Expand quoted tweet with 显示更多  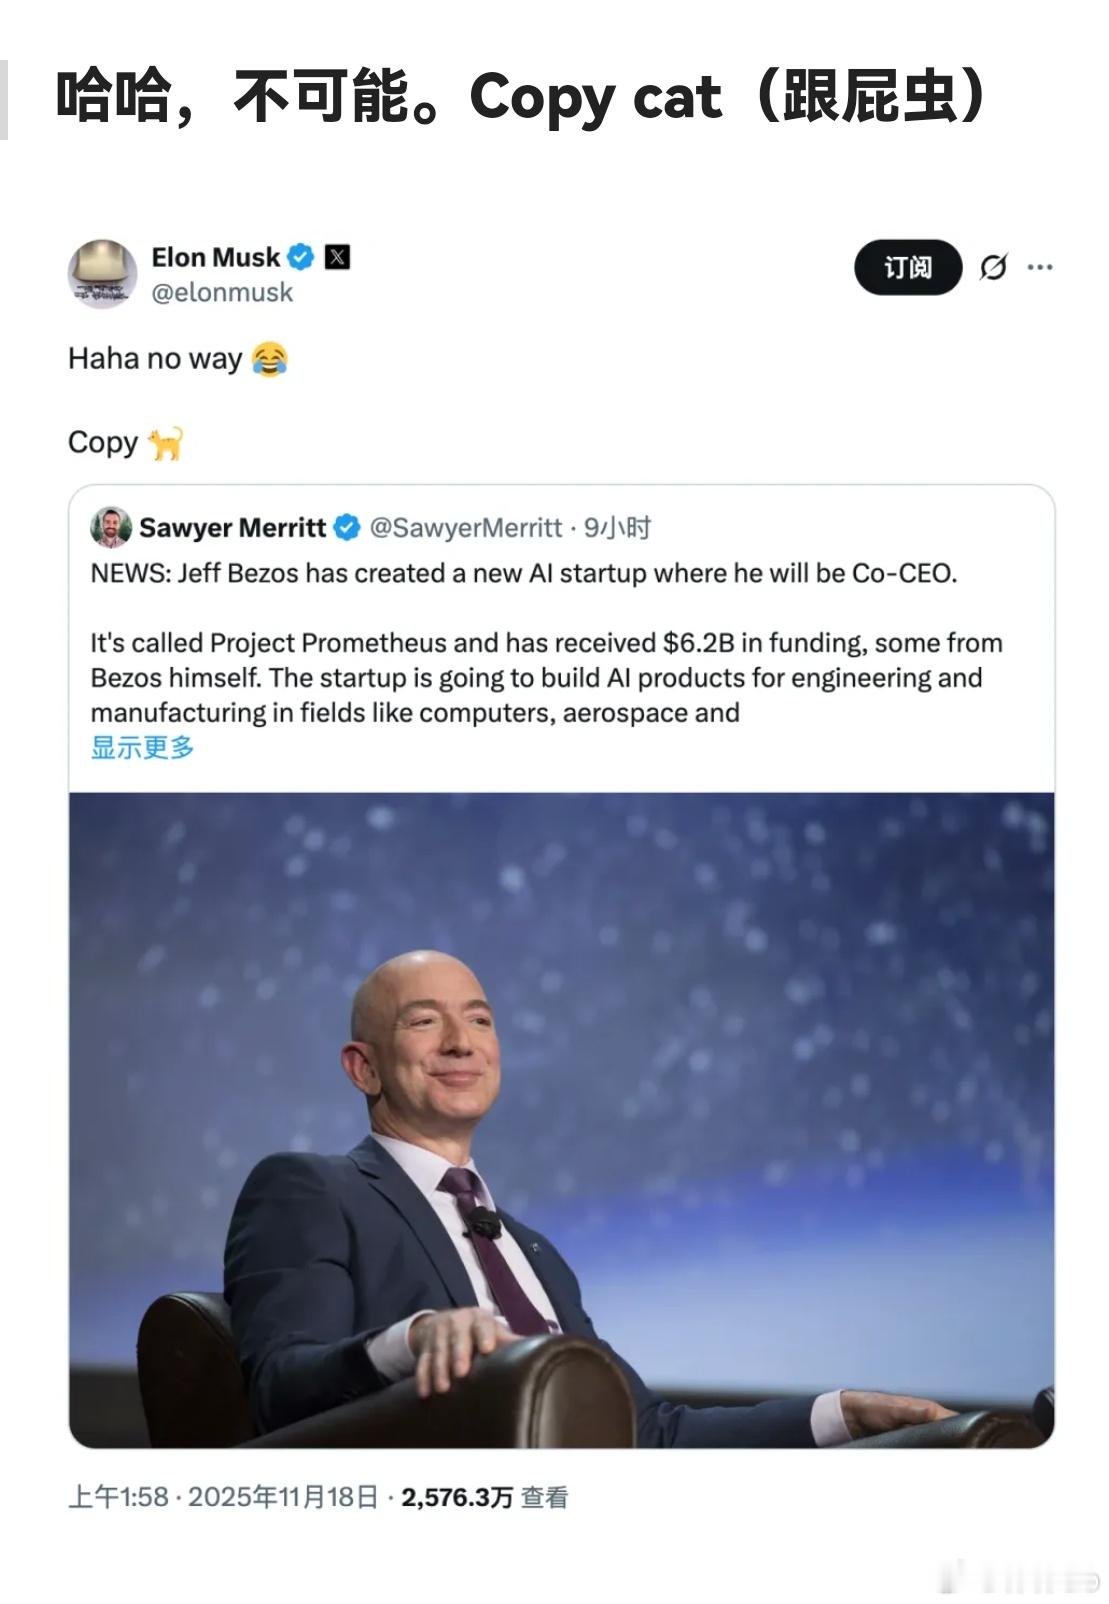tap(142, 747)
